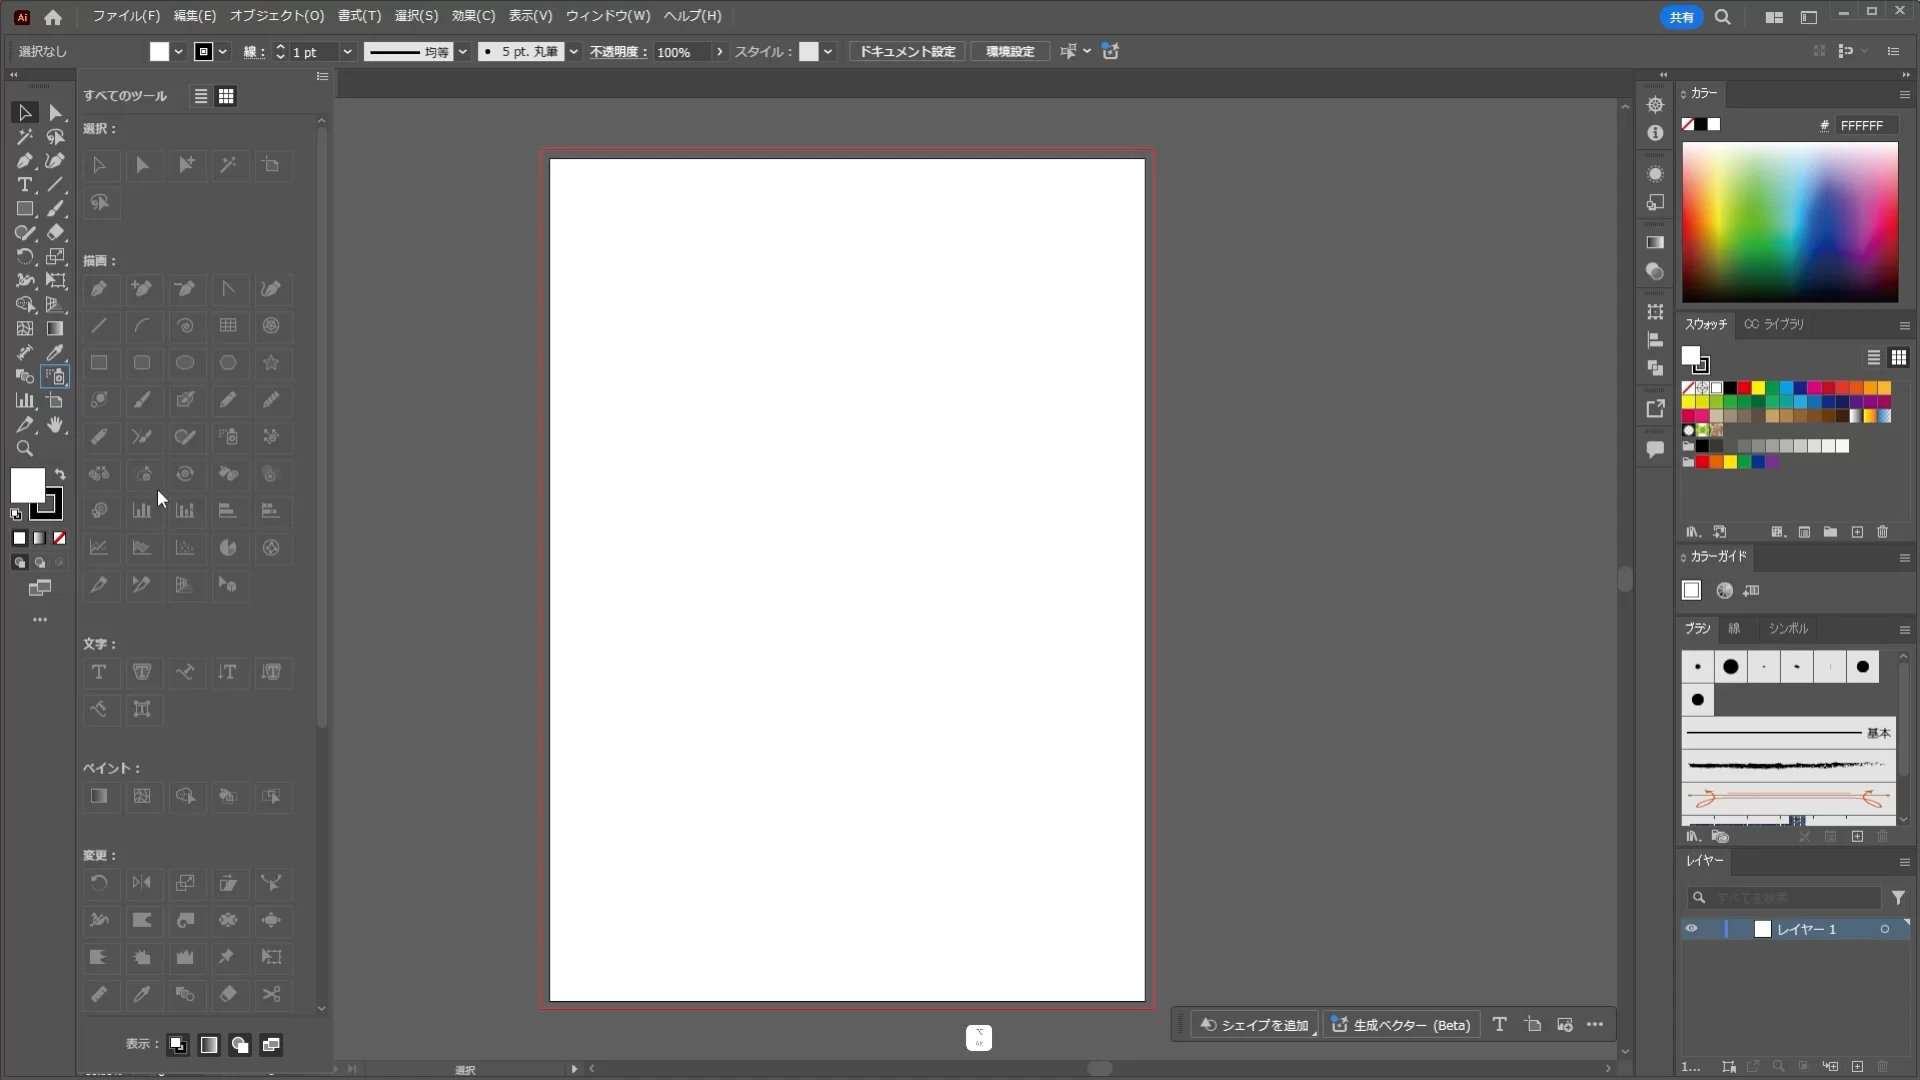Open the fill color dropdown in control bar
Image resolution: width=1920 pixels, height=1080 pixels.
[179, 52]
